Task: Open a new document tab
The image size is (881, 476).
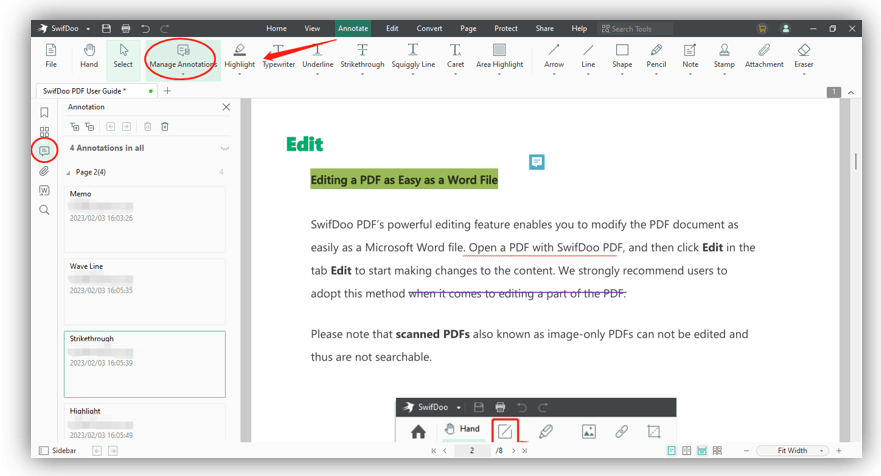Action: [167, 91]
